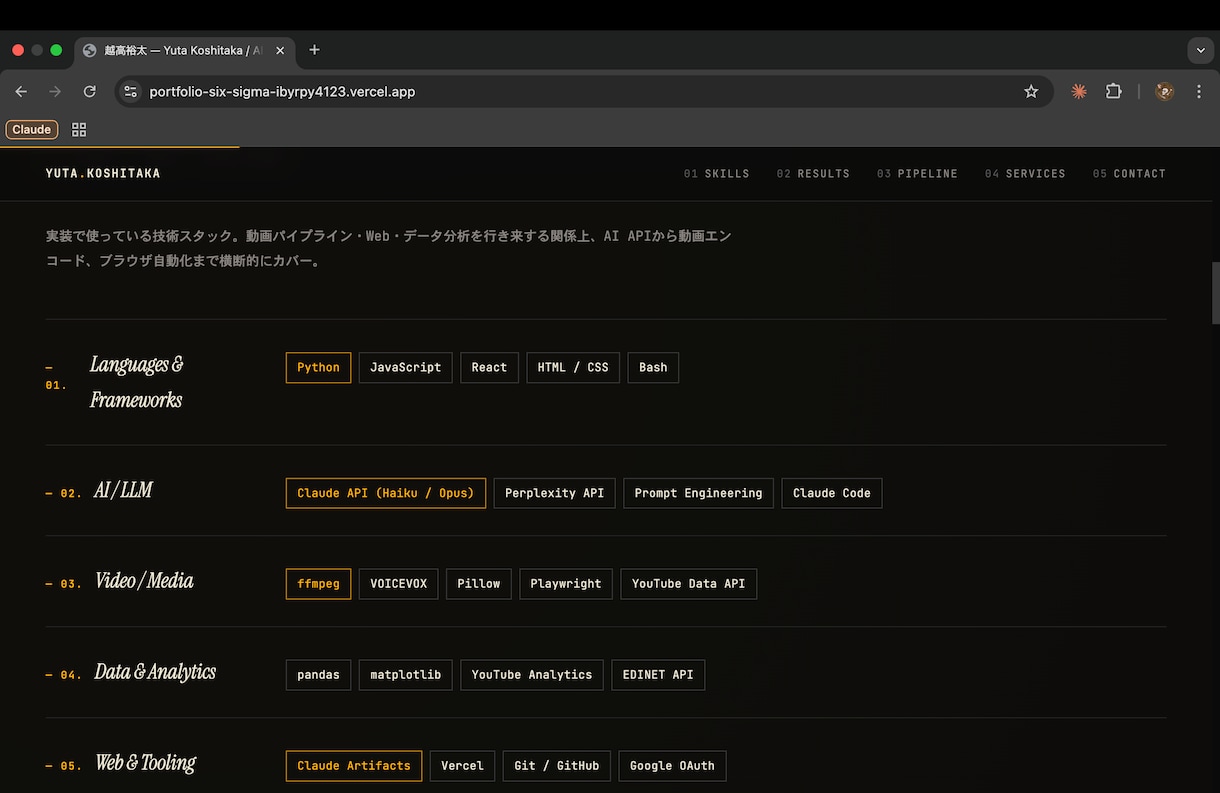Open the Chrome profile avatar
Screen dimensions: 1220x793
[x=1164, y=91]
